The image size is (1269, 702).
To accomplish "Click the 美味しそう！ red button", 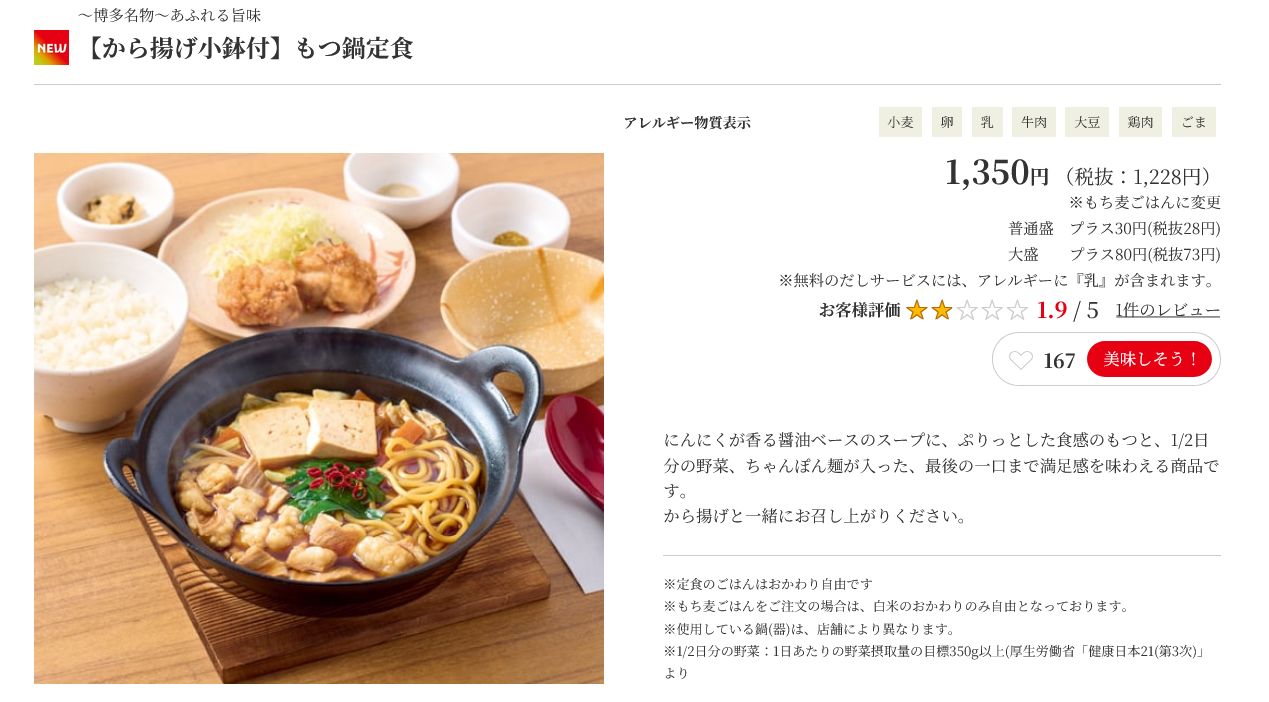I will click(1149, 359).
